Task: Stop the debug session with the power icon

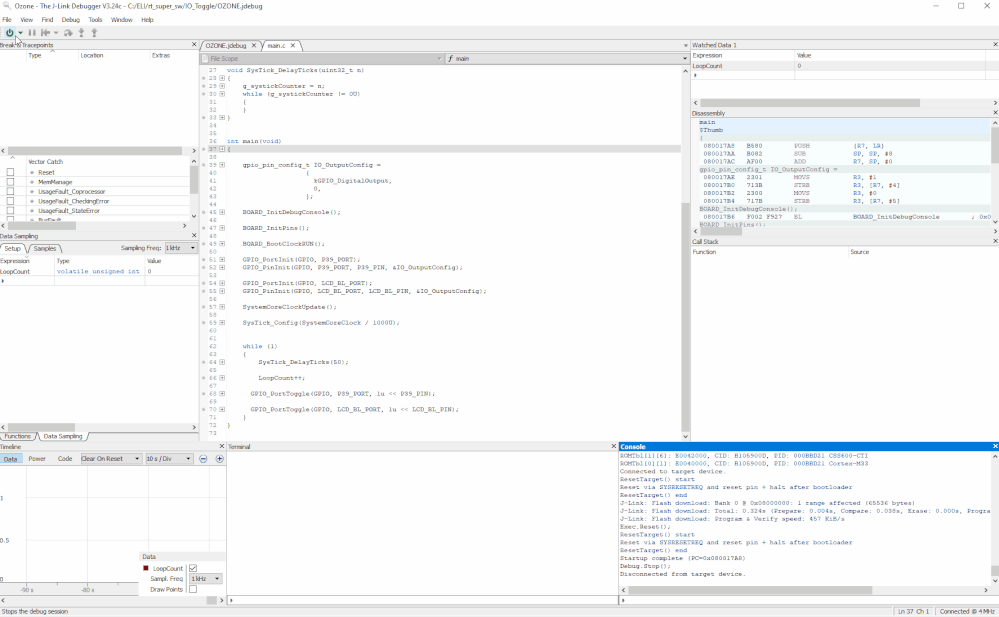Action: (x=10, y=33)
